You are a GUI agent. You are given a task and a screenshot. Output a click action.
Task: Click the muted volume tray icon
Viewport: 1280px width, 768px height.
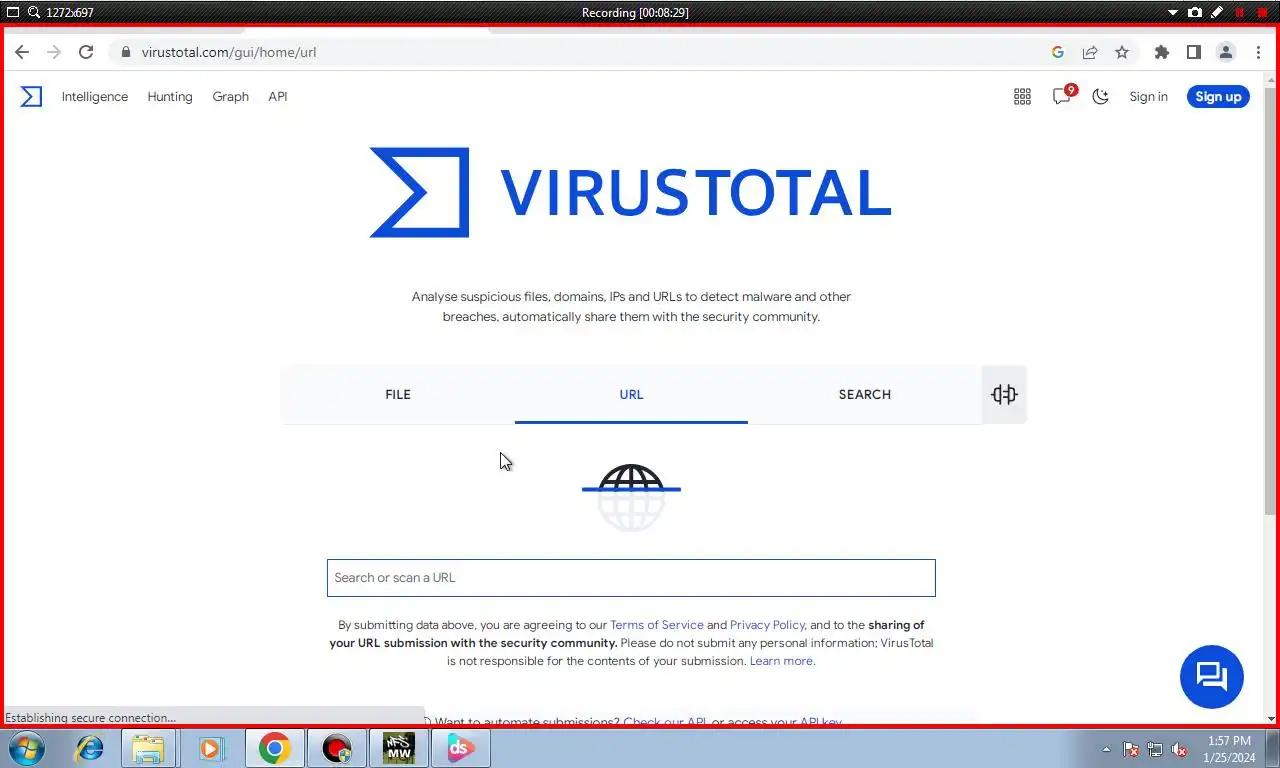1180,749
